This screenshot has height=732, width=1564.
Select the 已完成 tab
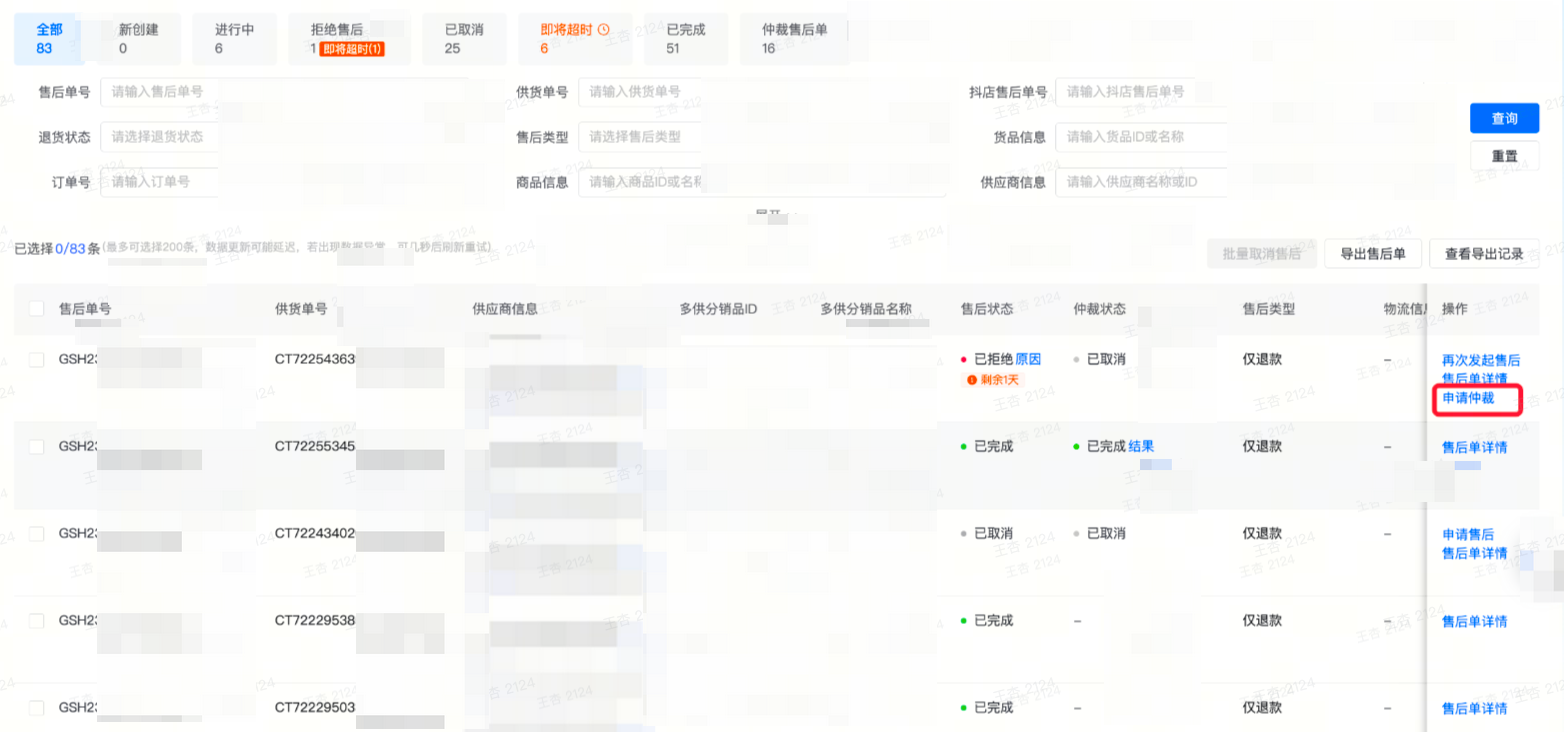686,39
